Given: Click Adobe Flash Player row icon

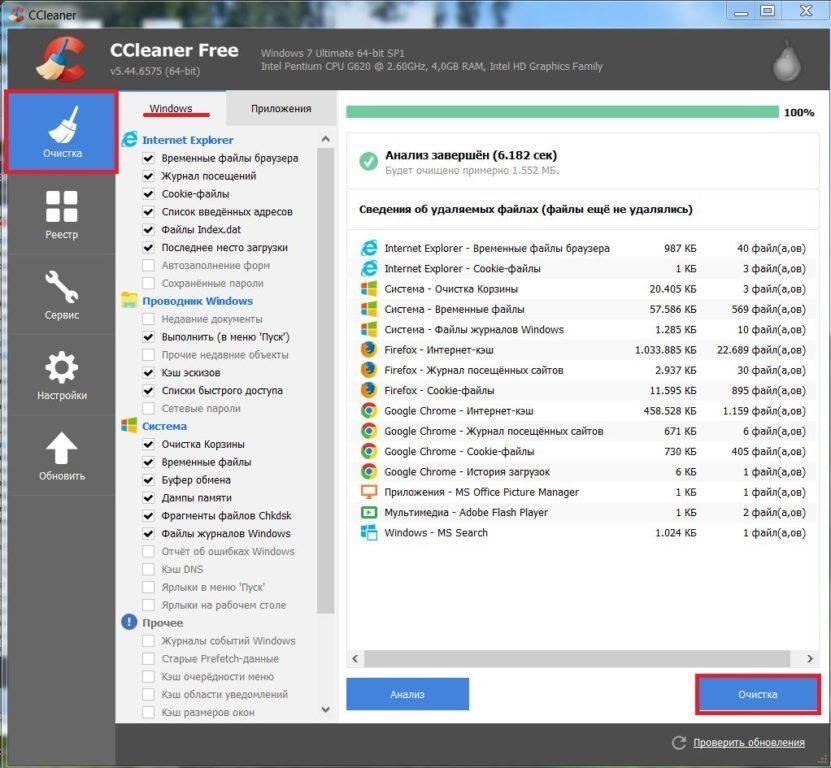Looking at the screenshot, I should 369,512.
